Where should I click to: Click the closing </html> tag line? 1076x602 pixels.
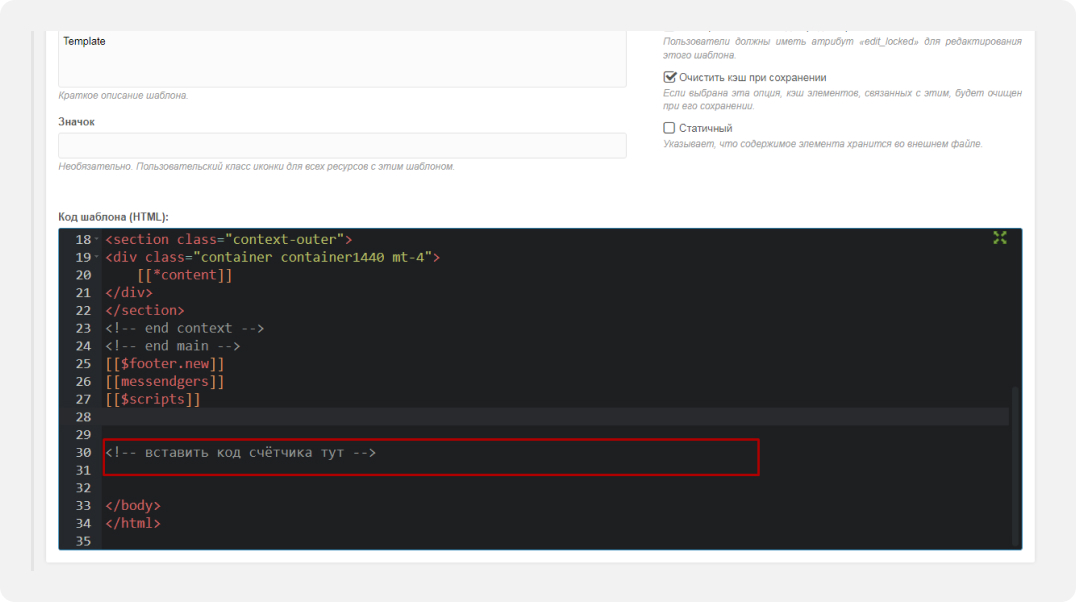[x=132, y=524]
